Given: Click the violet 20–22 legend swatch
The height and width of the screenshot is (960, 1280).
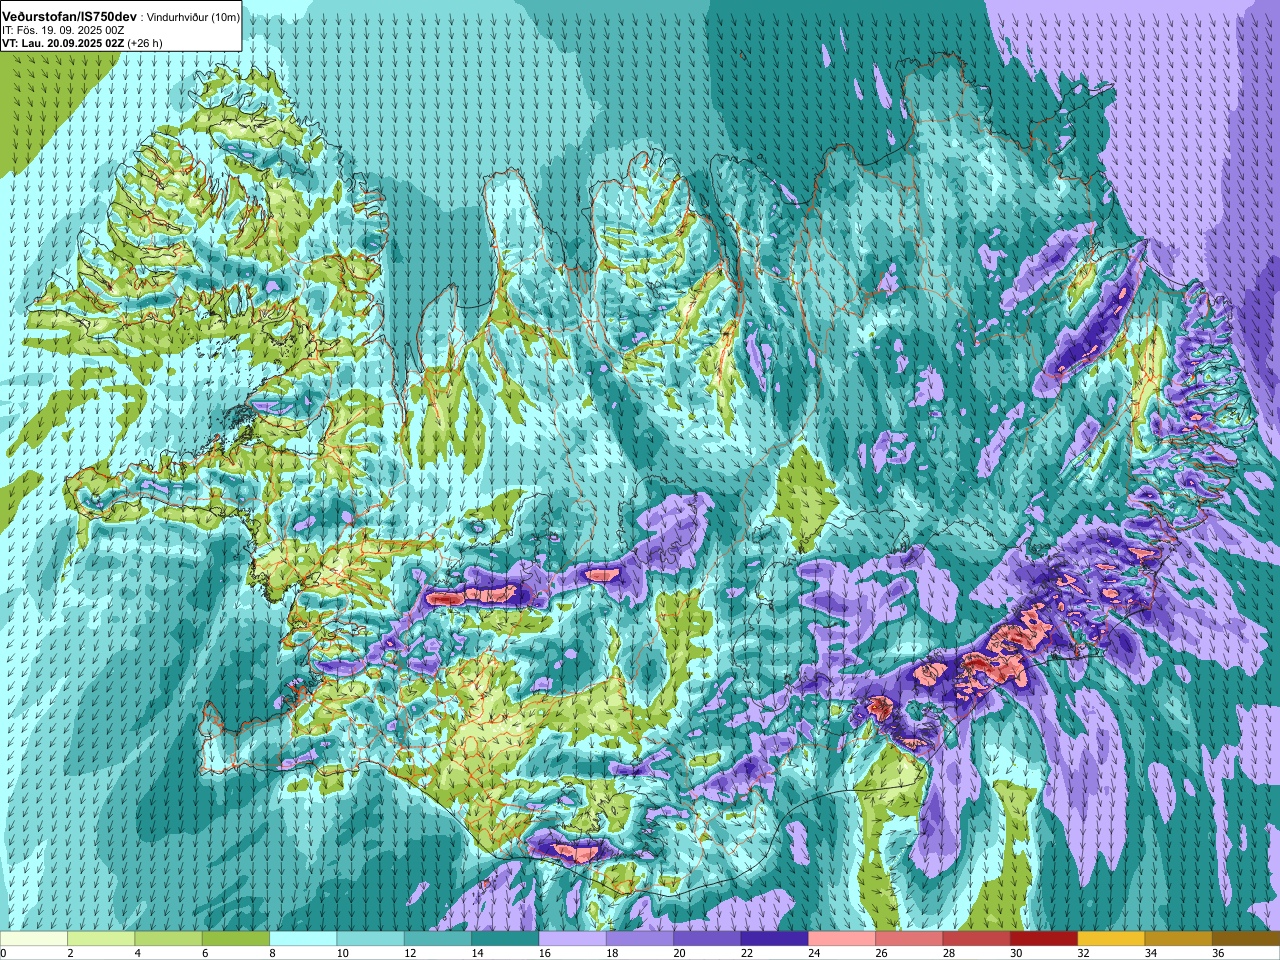Looking at the screenshot, I should click(x=707, y=939).
